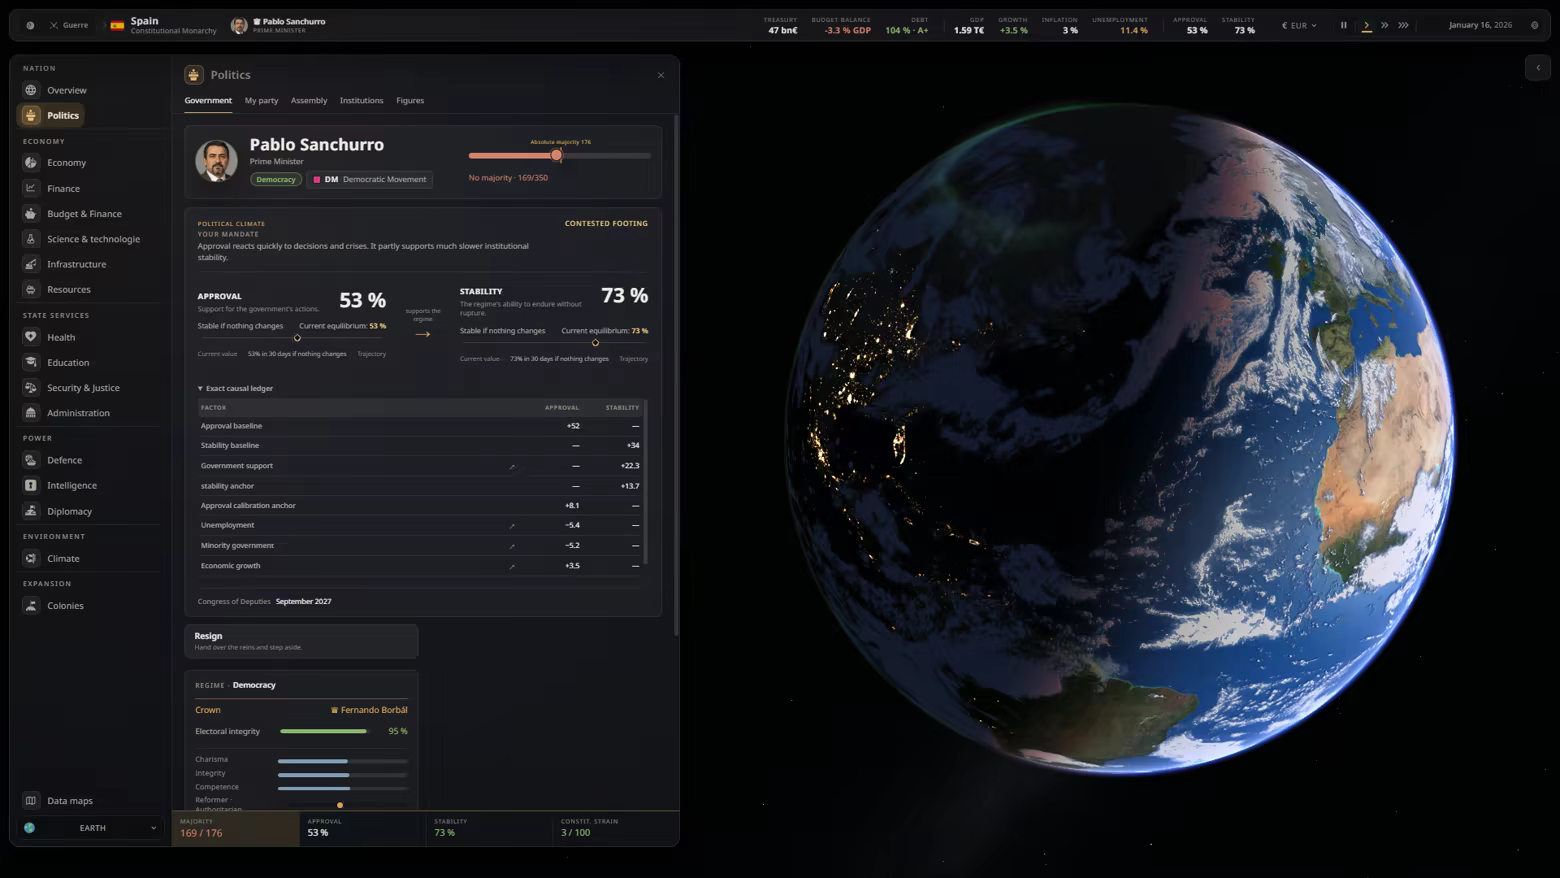This screenshot has width=1560, height=878.
Task: Click the absolute majority slider handle
Action: [557, 155]
